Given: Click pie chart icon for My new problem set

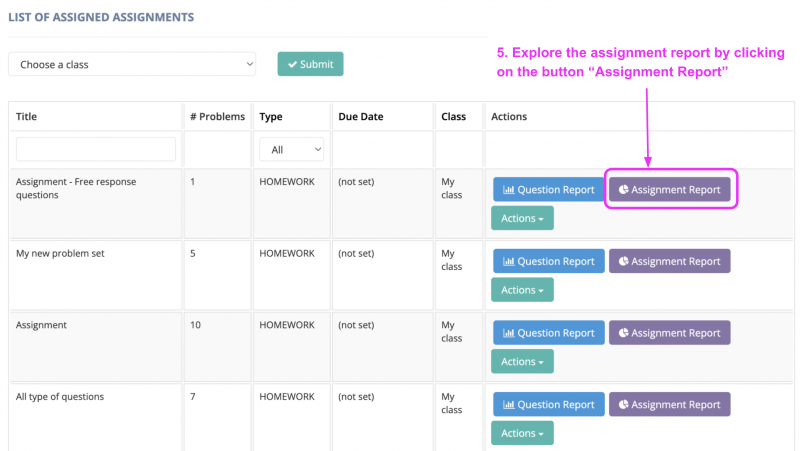Looking at the screenshot, I should pos(623,262).
